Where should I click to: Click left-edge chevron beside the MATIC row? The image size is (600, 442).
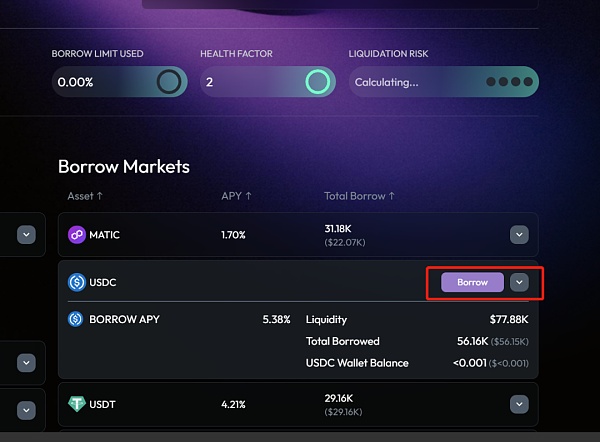tap(27, 235)
